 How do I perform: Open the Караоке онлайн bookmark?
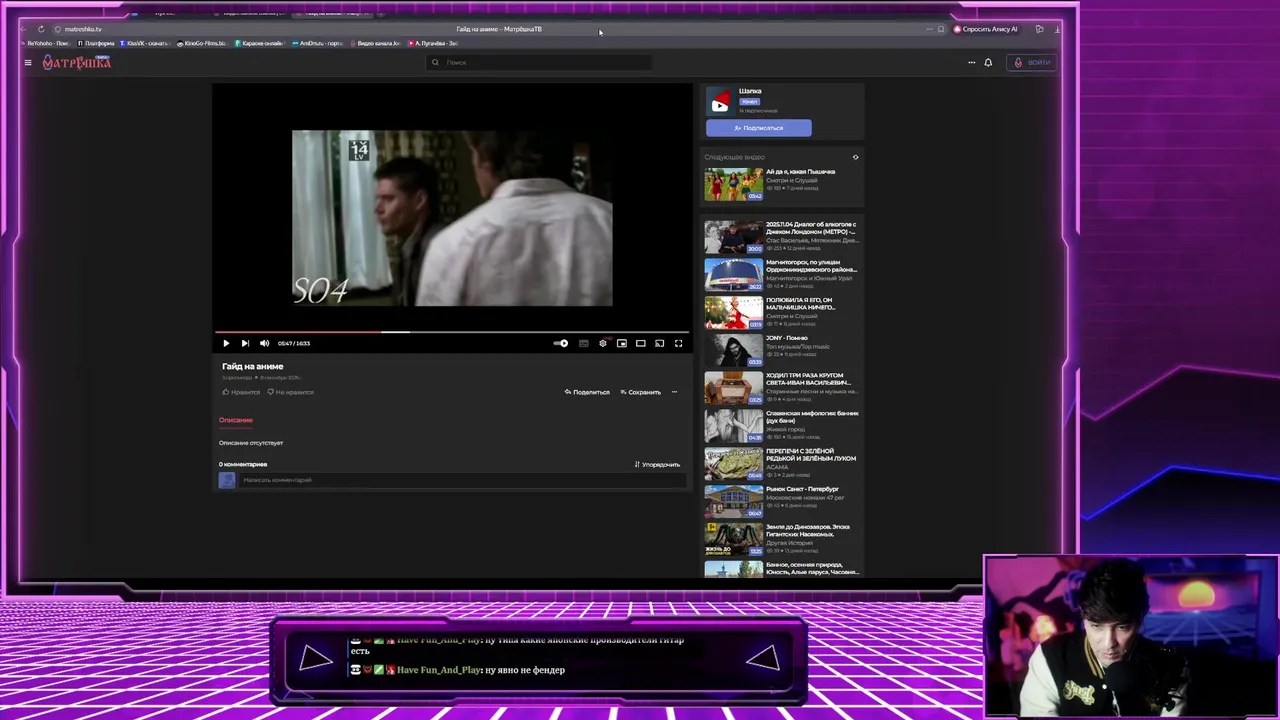(259, 43)
